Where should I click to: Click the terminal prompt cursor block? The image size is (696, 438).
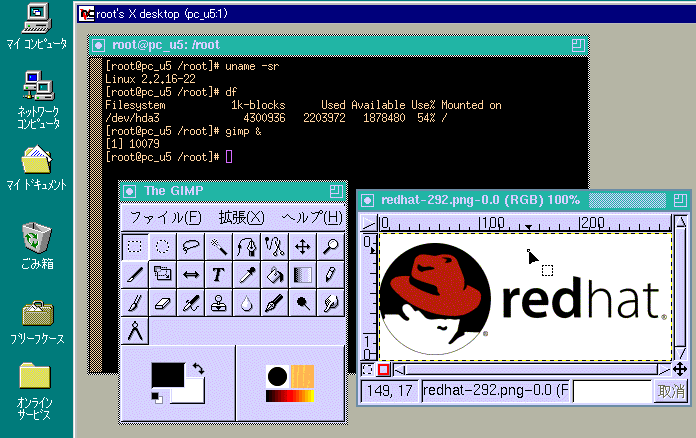[229, 157]
